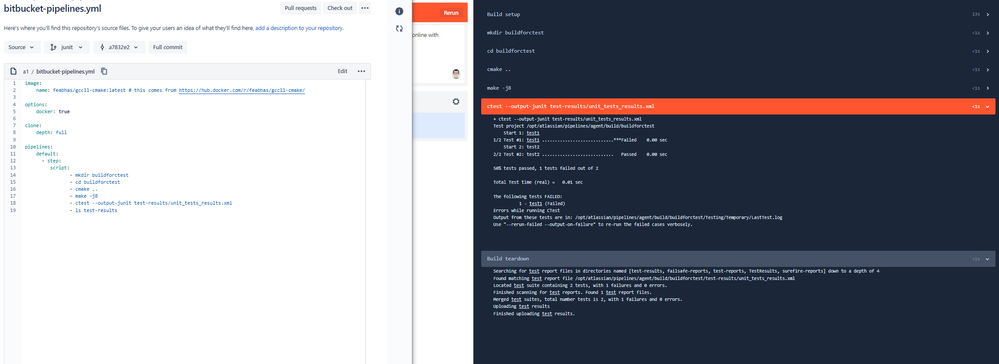Open the hub.docker.com URL in the YAML

pyautogui.click(x=242, y=91)
